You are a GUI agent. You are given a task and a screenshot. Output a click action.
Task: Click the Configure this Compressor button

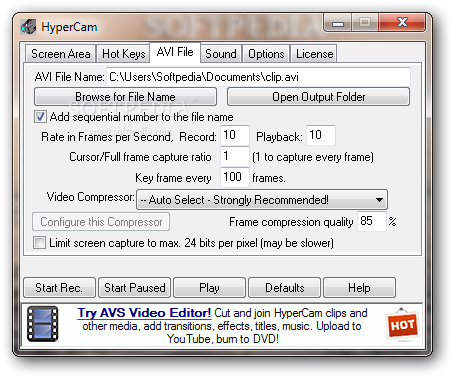(x=101, y=222)
